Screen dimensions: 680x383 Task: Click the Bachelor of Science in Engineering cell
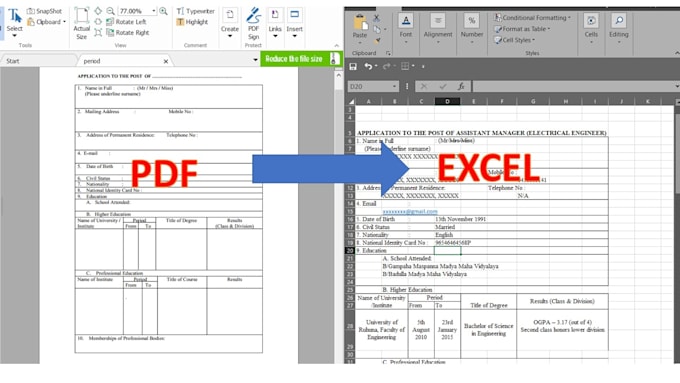[x=488, y=330]
